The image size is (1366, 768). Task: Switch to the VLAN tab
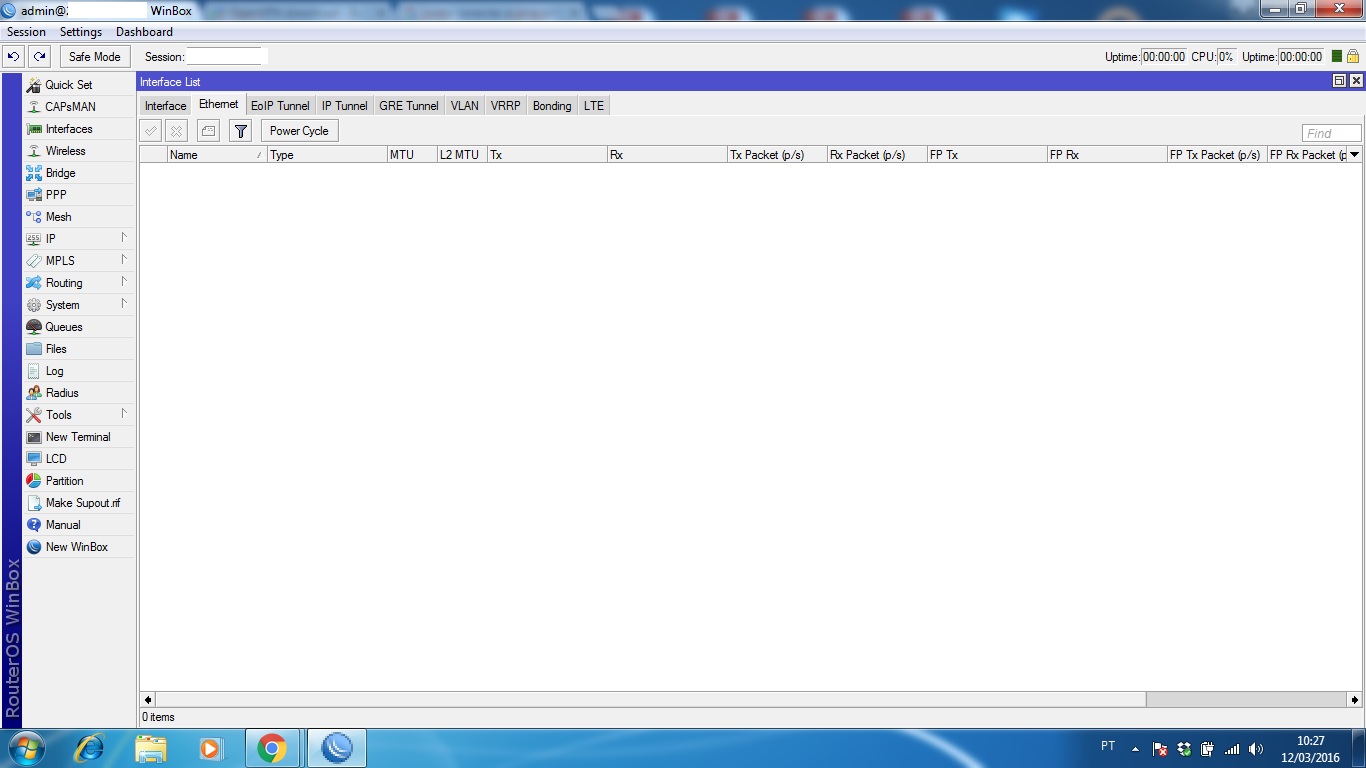click(464, 106)
